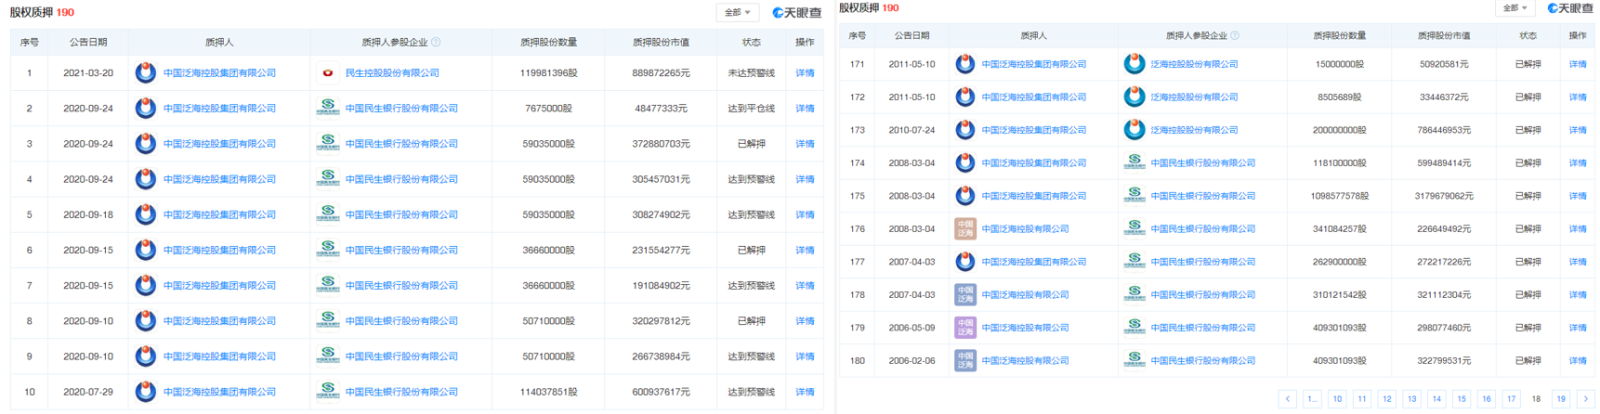Open 详情 link for row 1
The width and height of the screenshot is (1600, 414).
click(805, 73)
